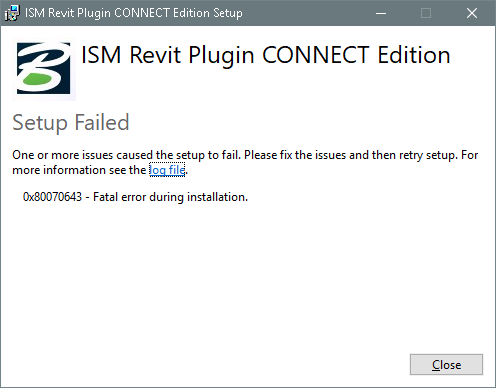
Task: Click the word 'Setup' in the title bar
Action: pyautogui.click(x=228, y=13)
